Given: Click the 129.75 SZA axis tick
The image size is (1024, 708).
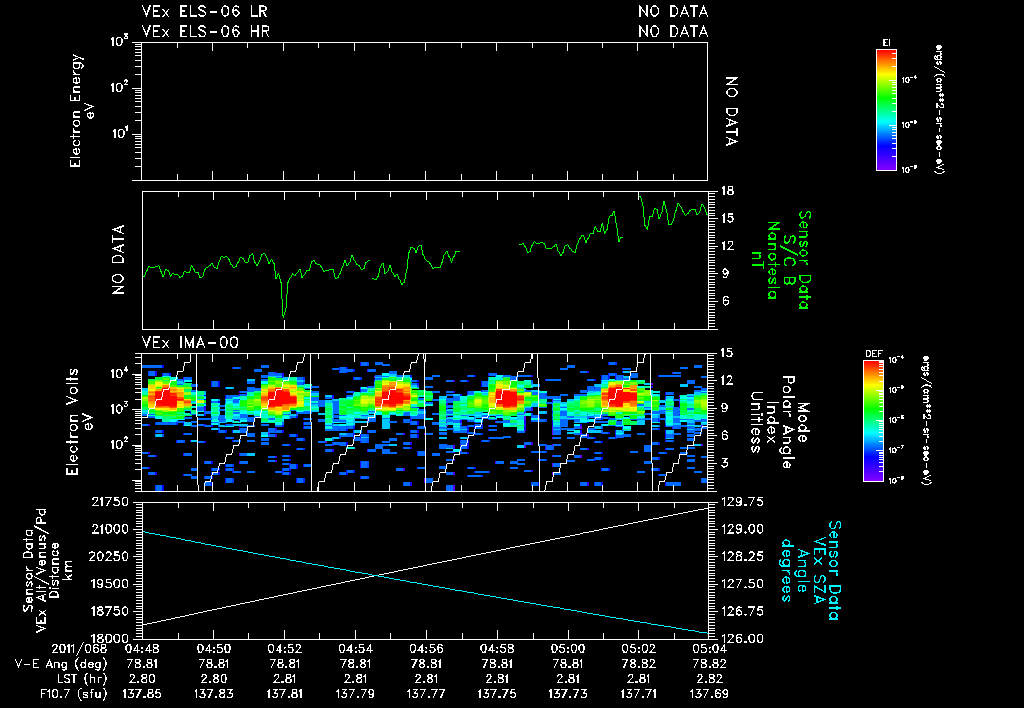Looking at the screenshot, I should pyautogui.click(x=743, y=502).
